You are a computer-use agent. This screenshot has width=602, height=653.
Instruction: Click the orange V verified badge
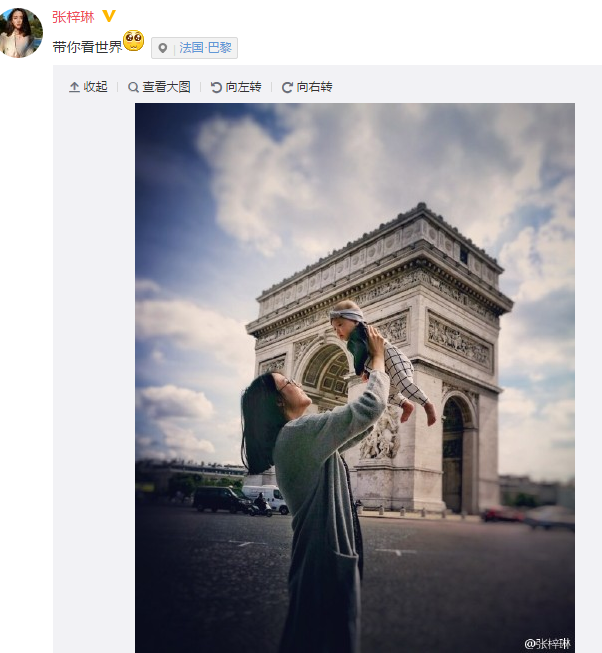109,16
